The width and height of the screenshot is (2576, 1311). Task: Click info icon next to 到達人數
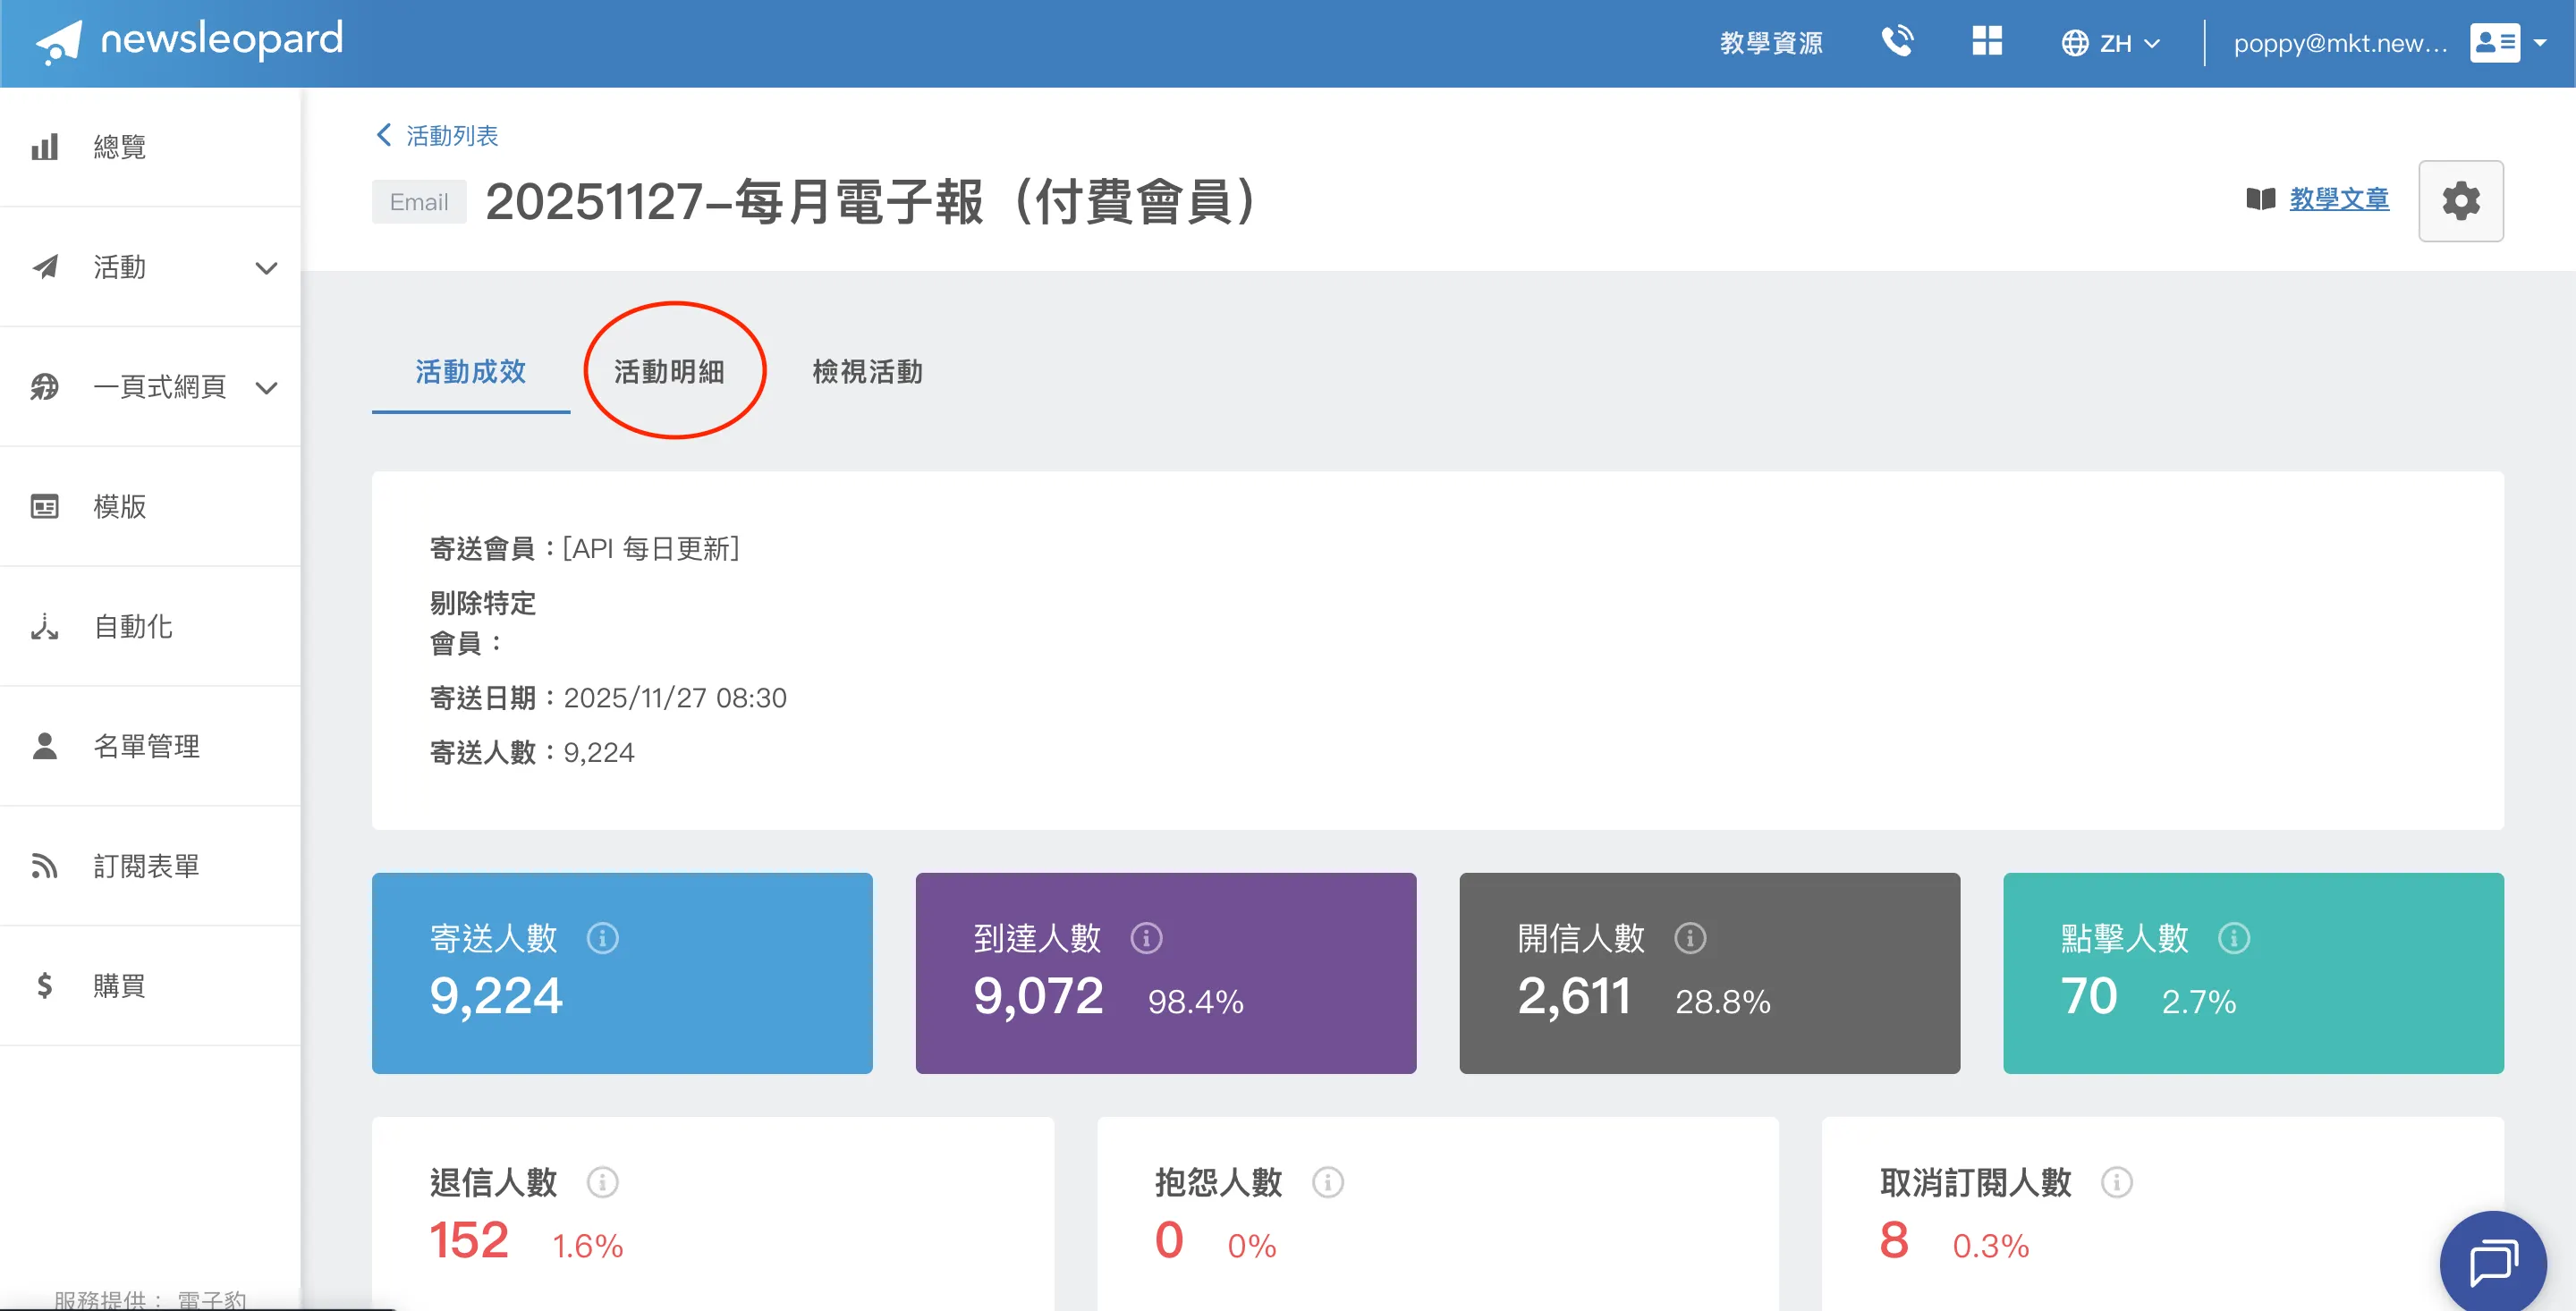1146,938
